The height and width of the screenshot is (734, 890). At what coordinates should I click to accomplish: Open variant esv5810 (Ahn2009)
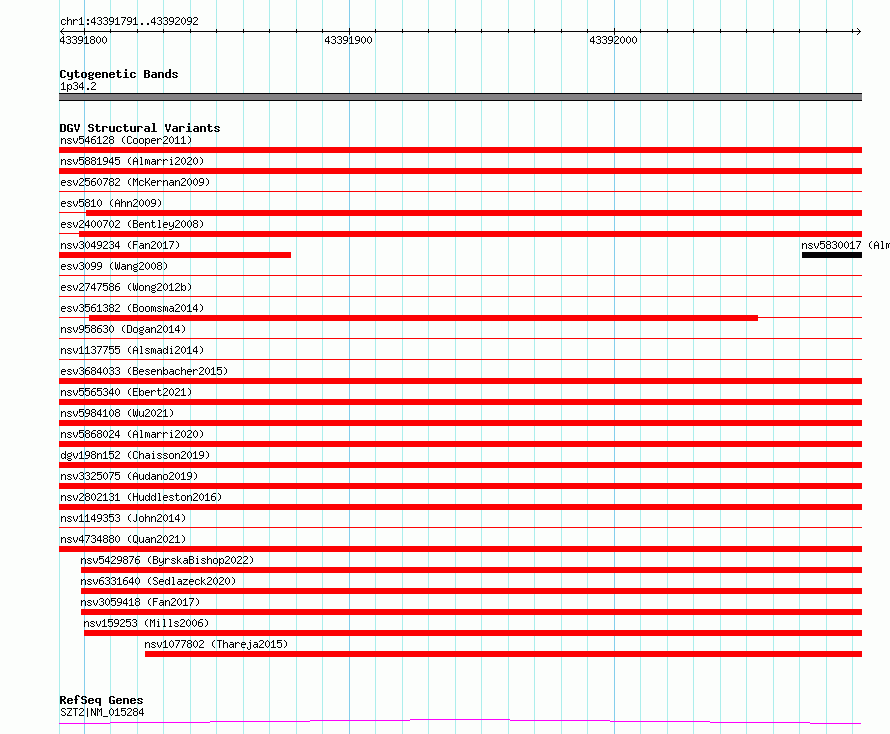pyautogui.click(x=111, y=203)
